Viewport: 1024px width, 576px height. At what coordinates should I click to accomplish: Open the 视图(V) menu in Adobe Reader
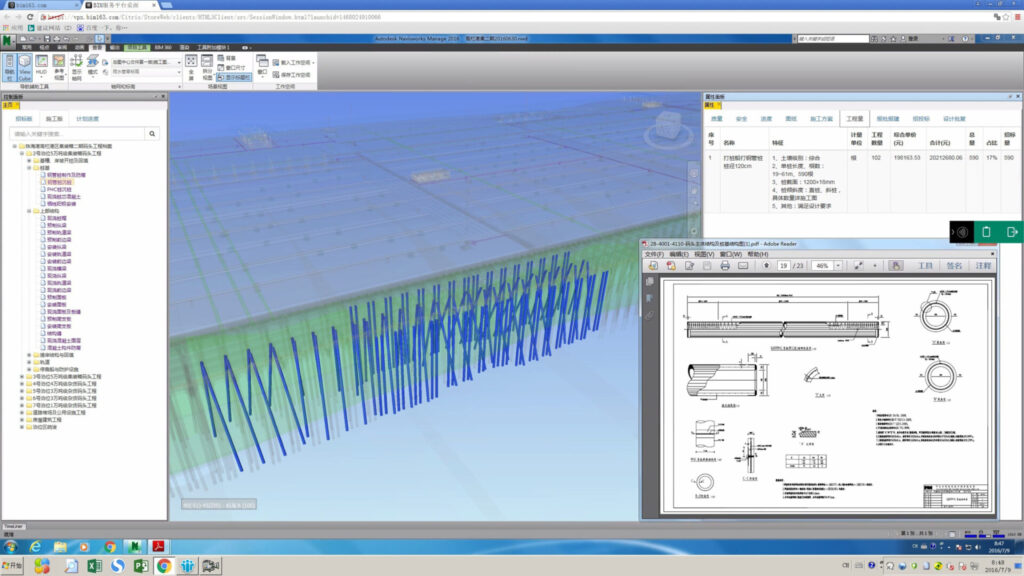click(x=706, y=254)
